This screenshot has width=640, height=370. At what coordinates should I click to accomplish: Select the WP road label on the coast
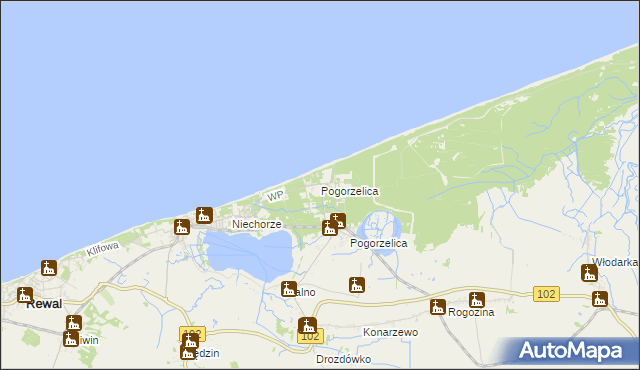point(275,196)
